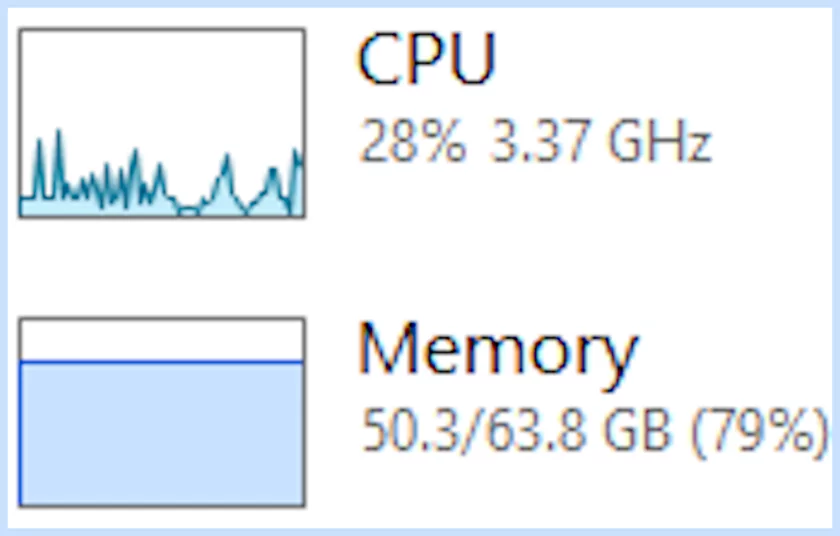Click the CPU usage graph thumbnail

click(162, 122)
